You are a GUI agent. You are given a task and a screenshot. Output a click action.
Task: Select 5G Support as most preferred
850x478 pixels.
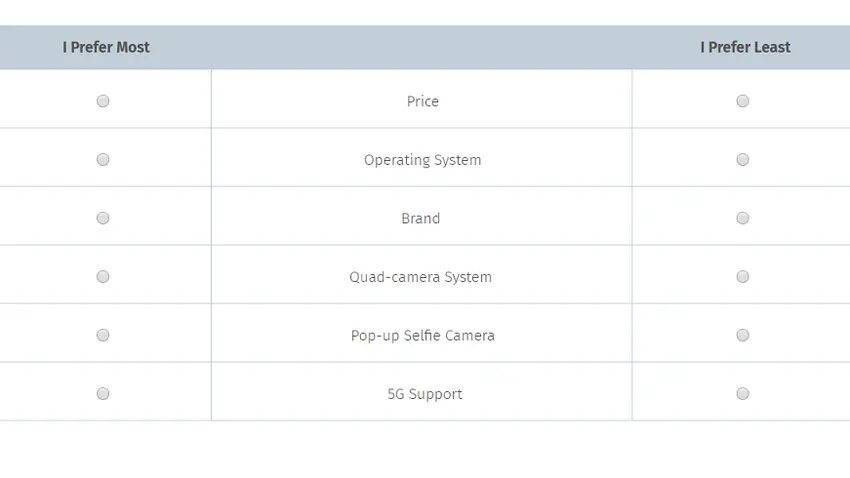103,394
